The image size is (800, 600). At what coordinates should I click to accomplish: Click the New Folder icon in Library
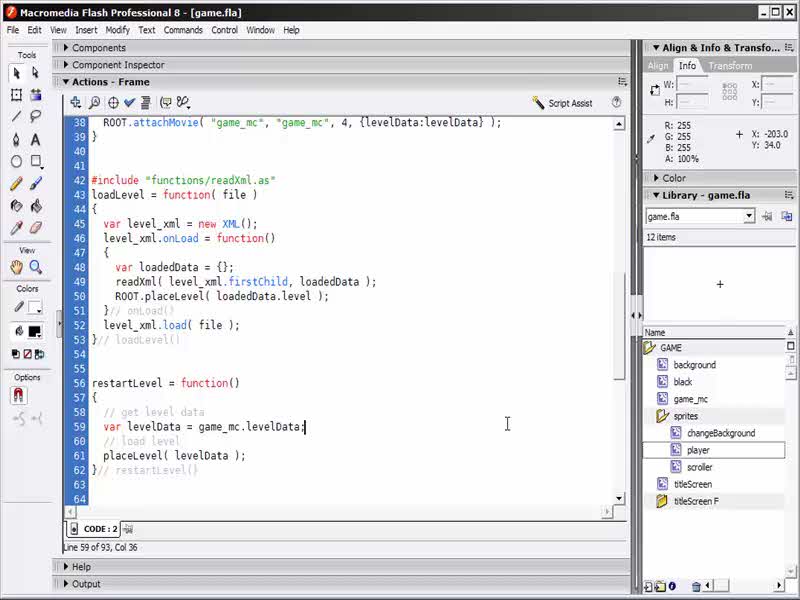[x=659, y=587]
